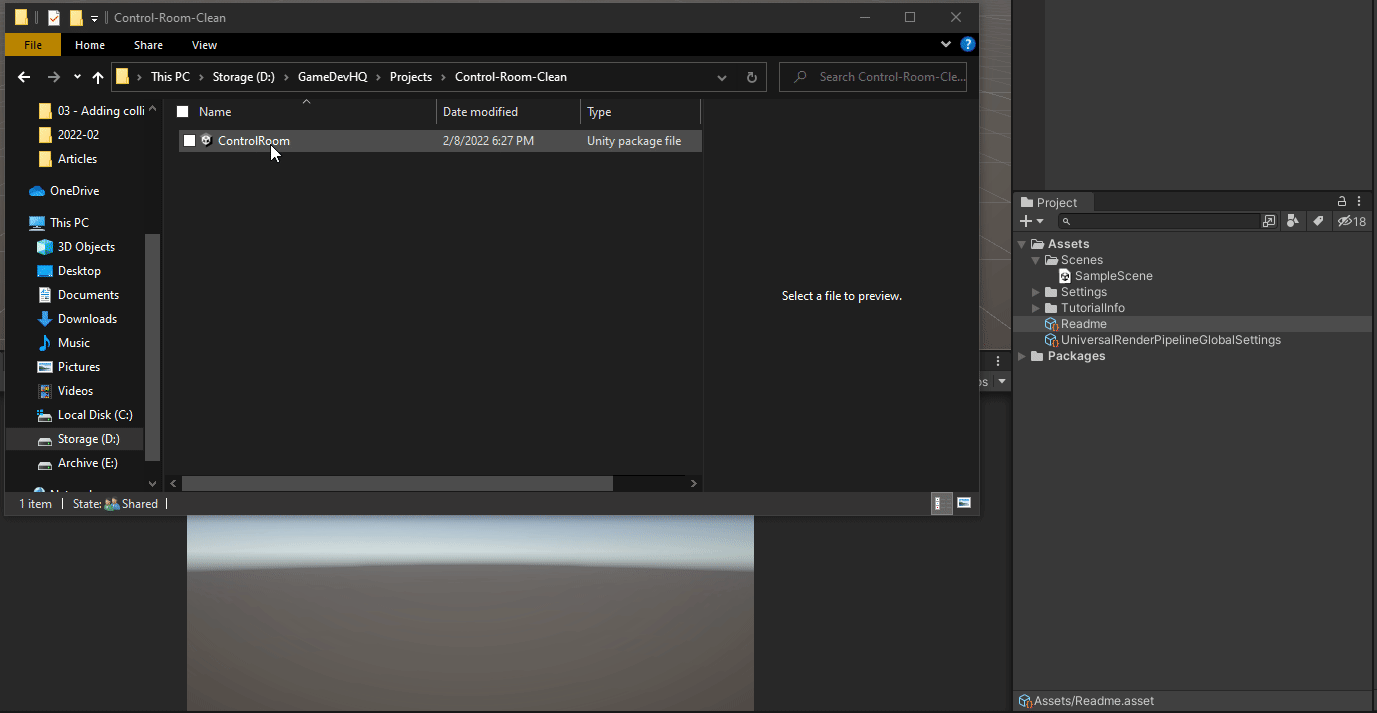Open Desktop in navigation pane
1377x713 pixels.
click(x=69, y=271)
